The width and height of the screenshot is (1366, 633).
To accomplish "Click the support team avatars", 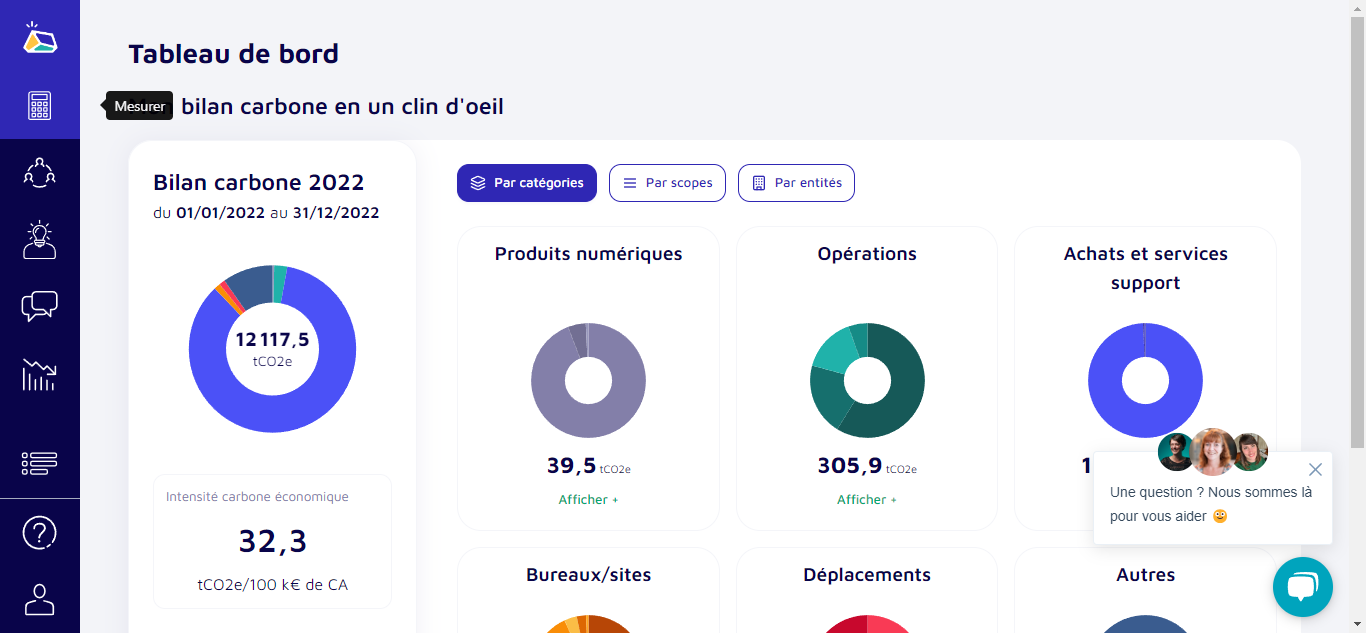I will coord(1213,452).
